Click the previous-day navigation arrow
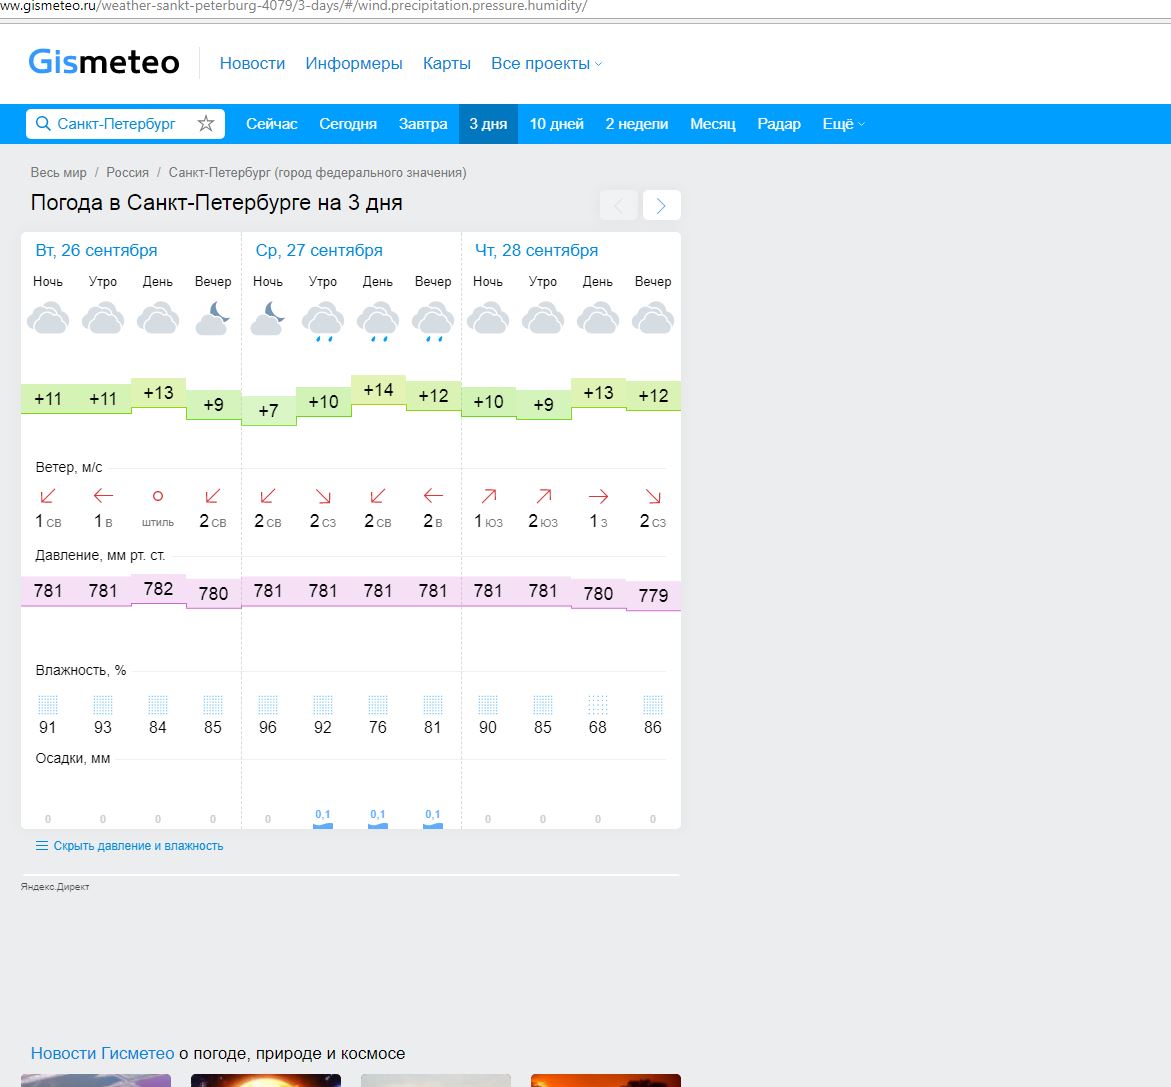 pos(618,204)
